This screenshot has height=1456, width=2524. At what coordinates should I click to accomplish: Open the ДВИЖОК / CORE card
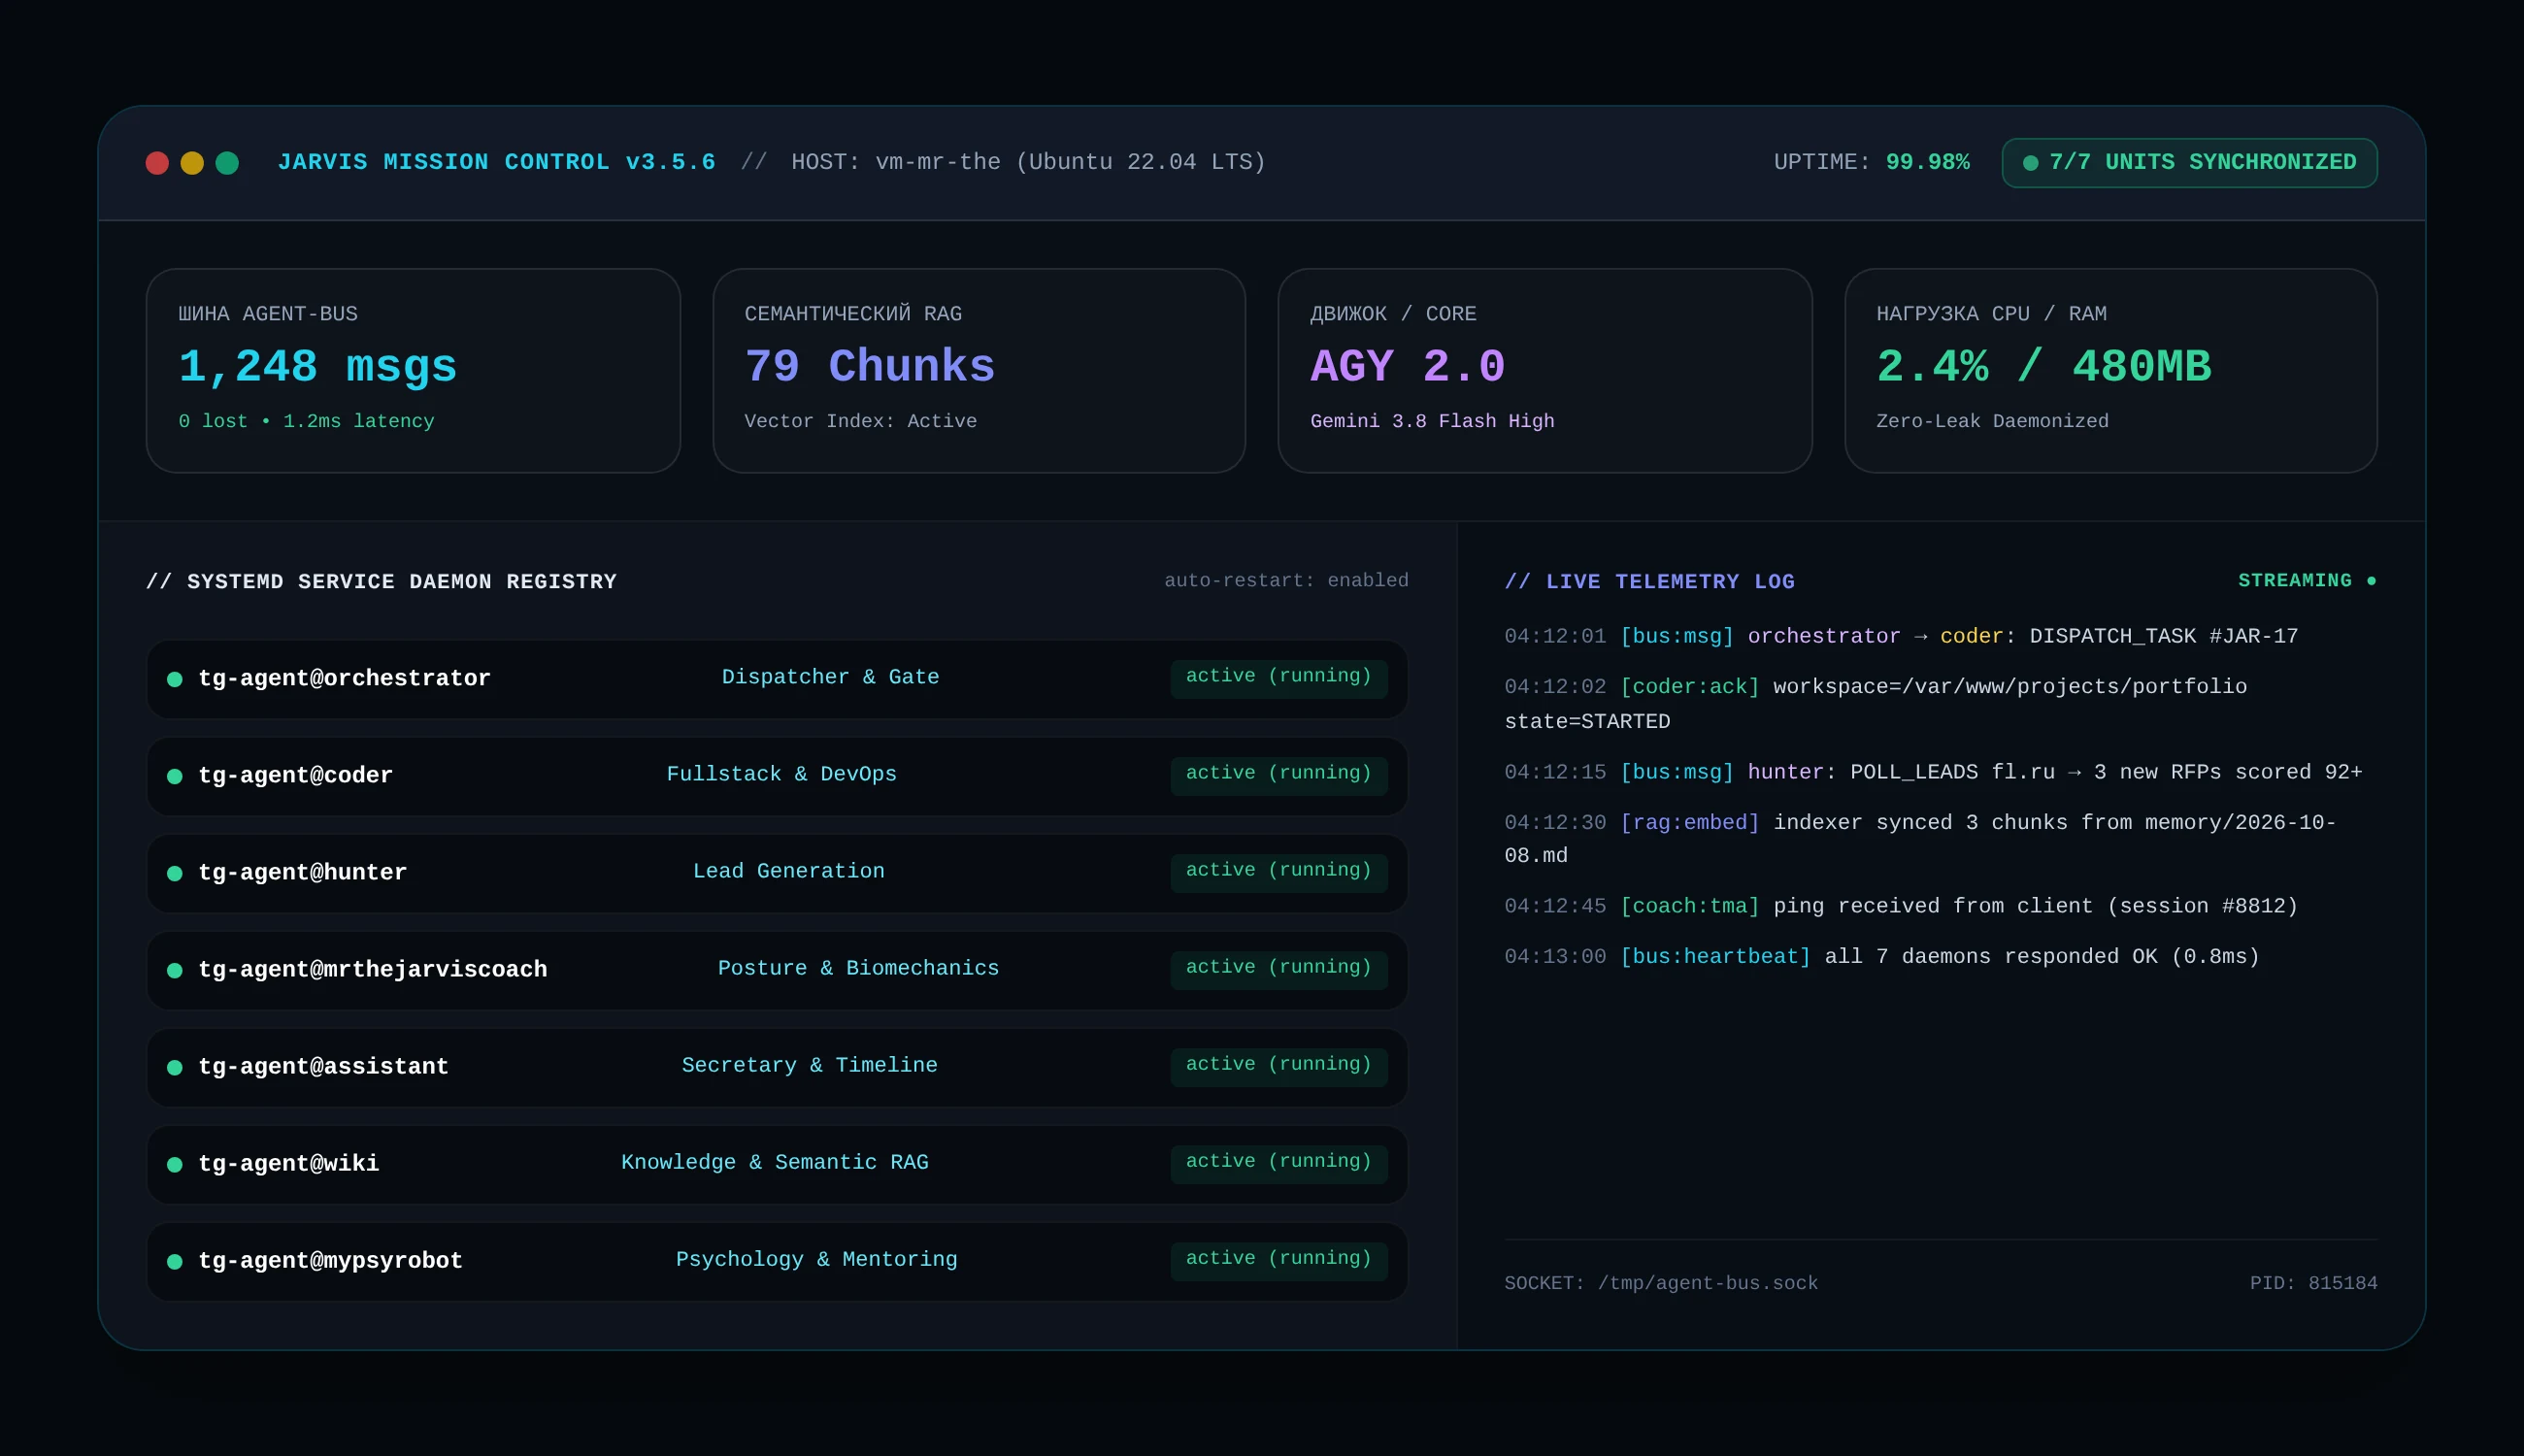tap(1544, 370)
